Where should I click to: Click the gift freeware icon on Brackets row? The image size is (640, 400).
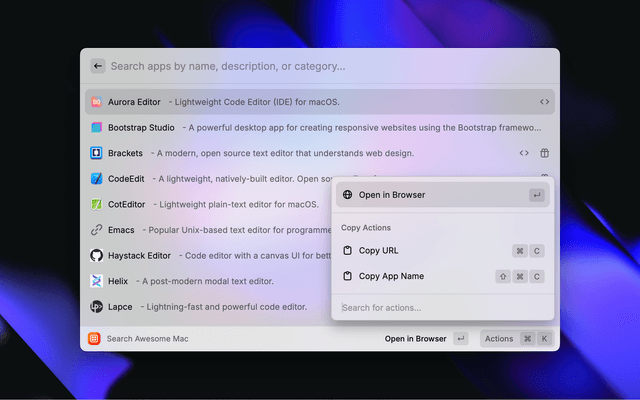[x=544, y=153]
